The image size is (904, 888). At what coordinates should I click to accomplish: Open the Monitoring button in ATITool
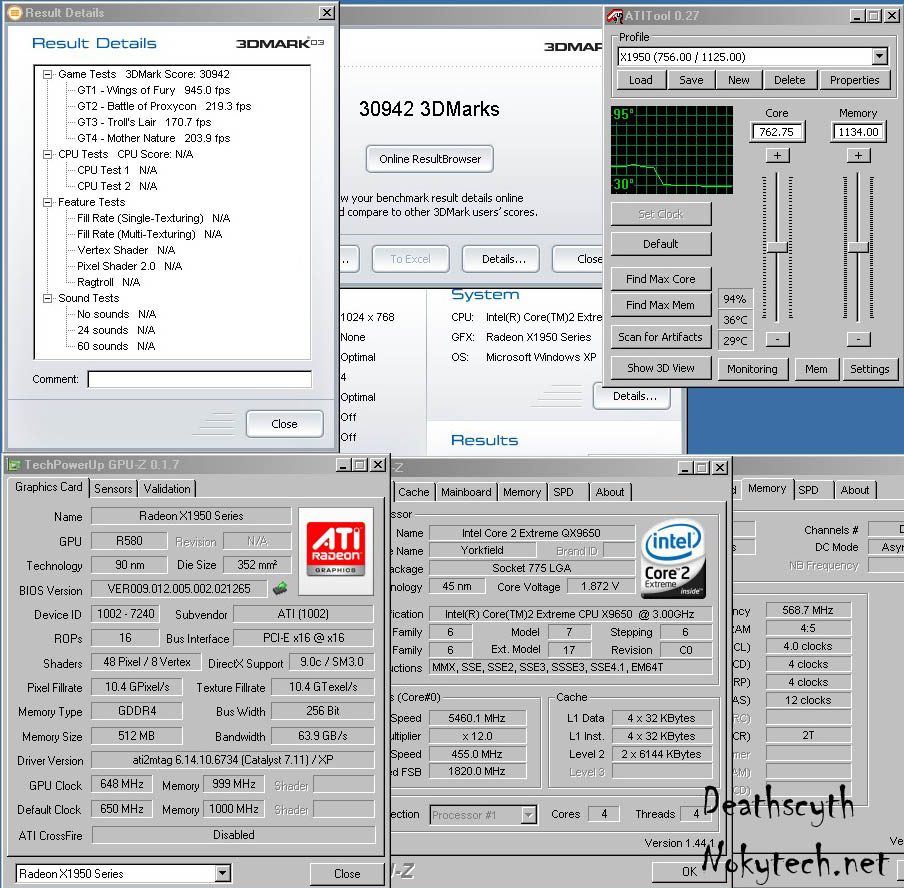(x=752, y=369)
